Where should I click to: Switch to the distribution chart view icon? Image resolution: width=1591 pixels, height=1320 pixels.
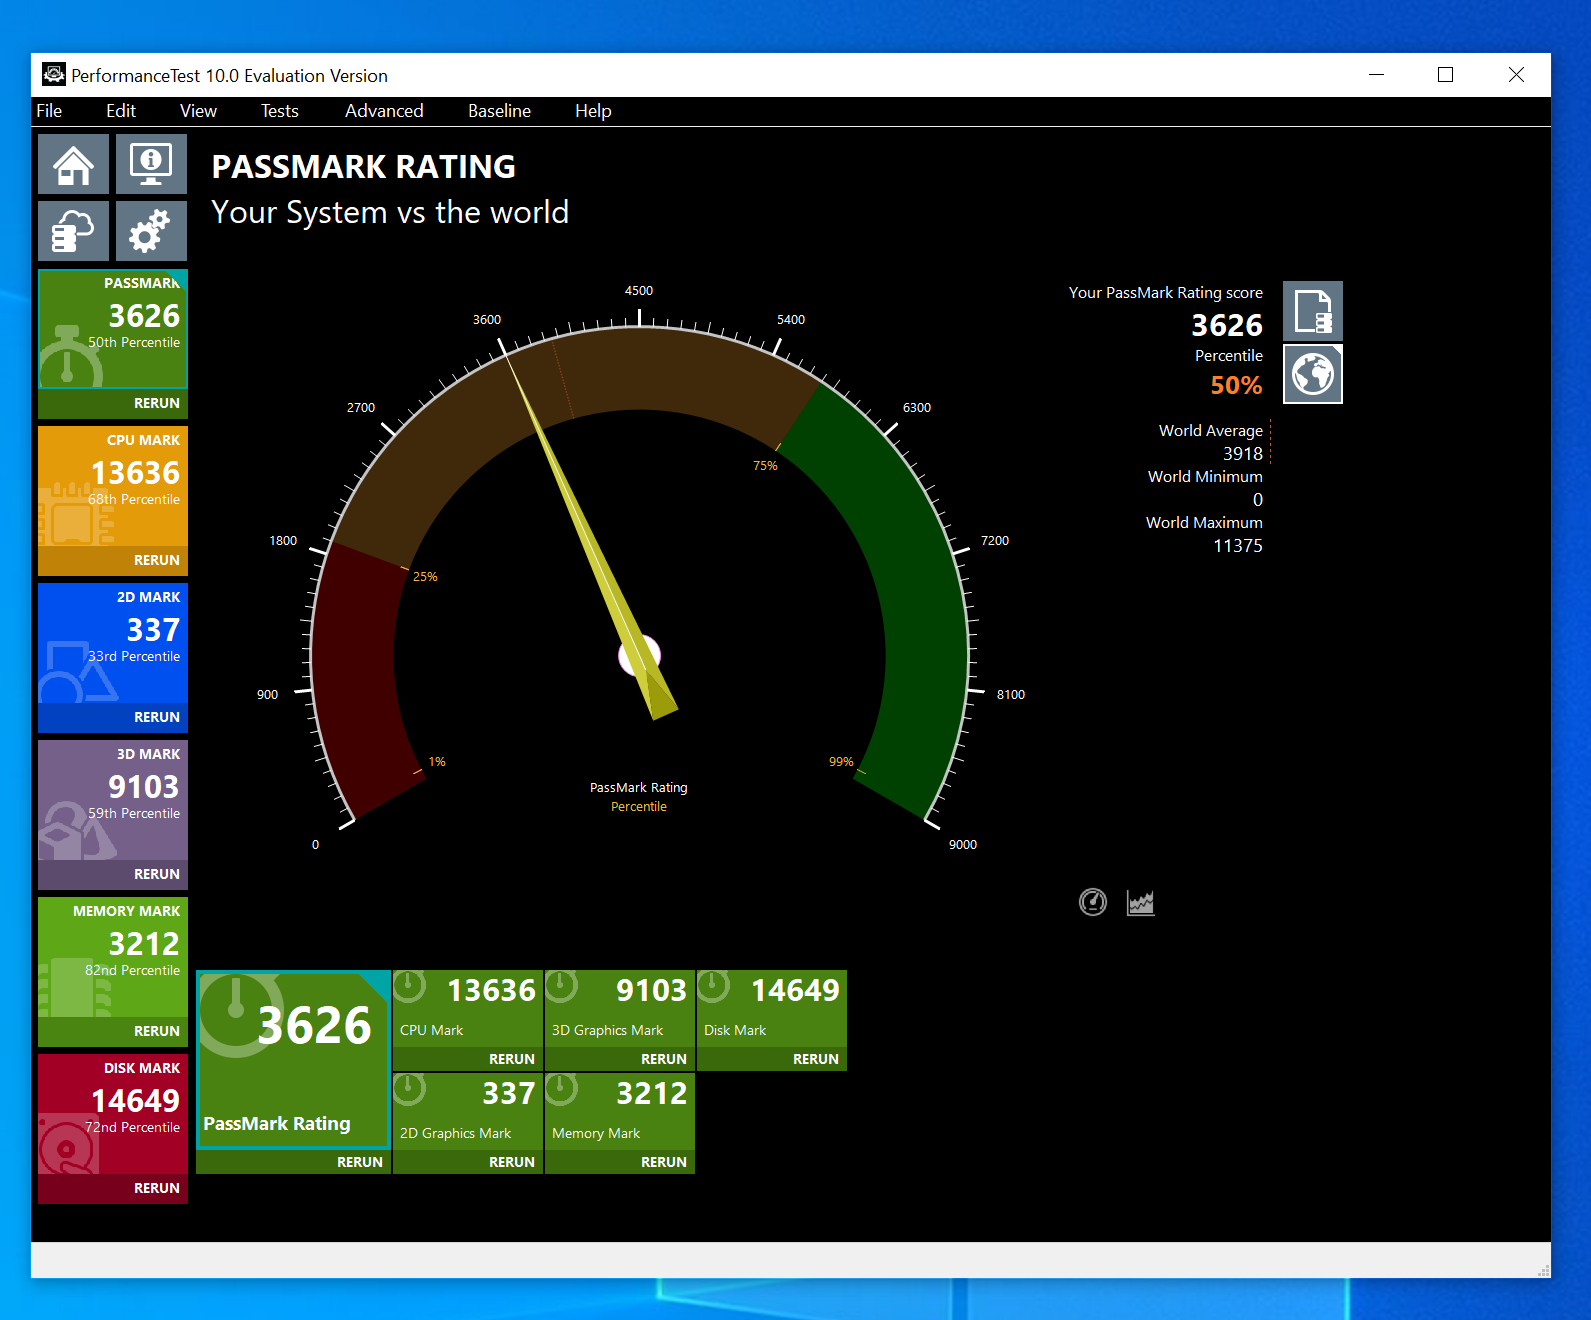[1141, 902]
